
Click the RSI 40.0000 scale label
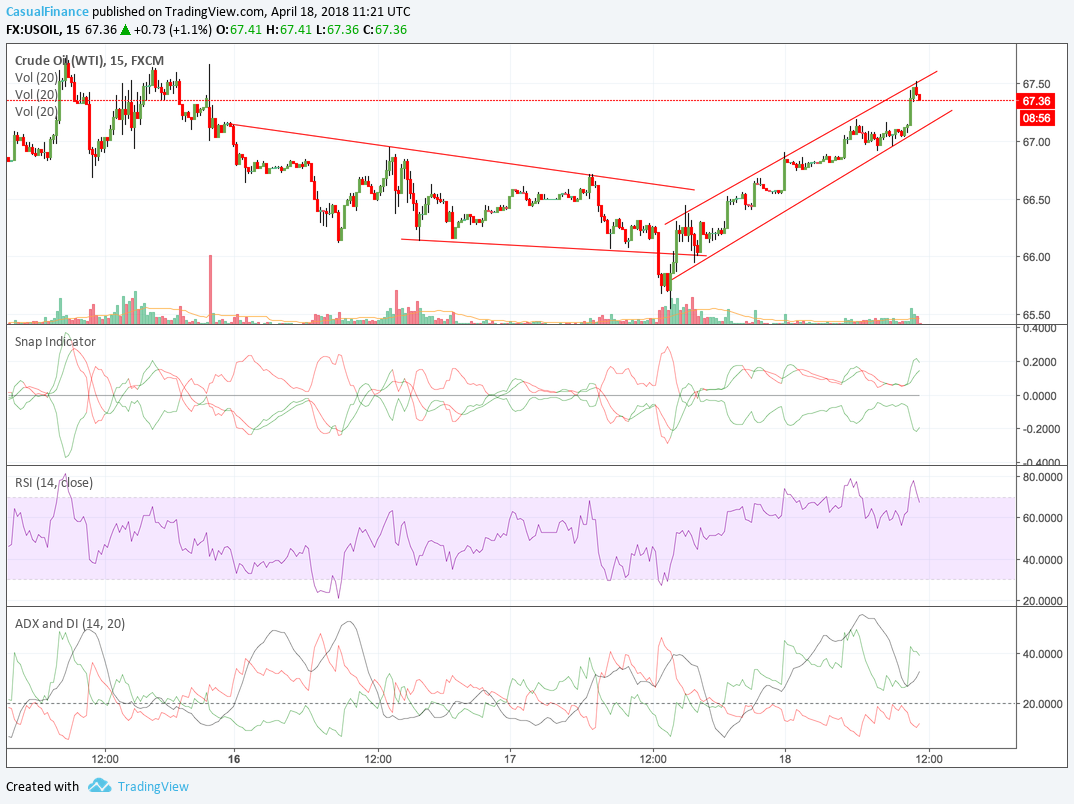(x=1042, y=560)
